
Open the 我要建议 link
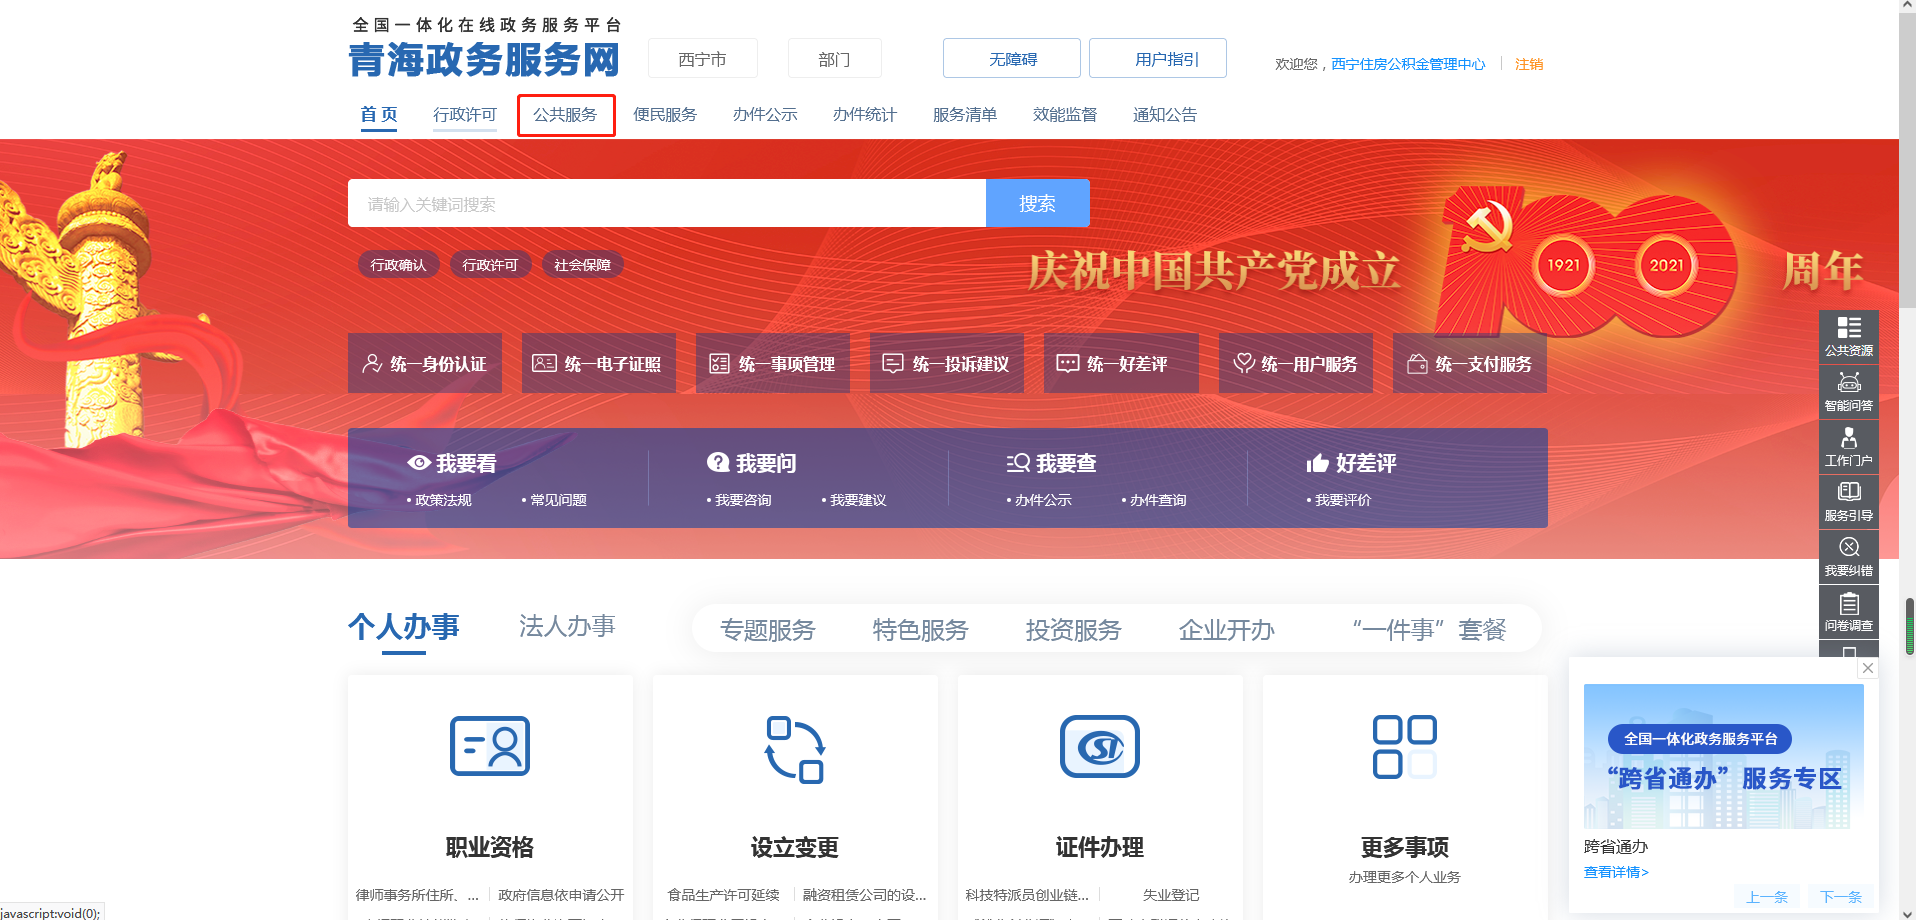[858, 500]
